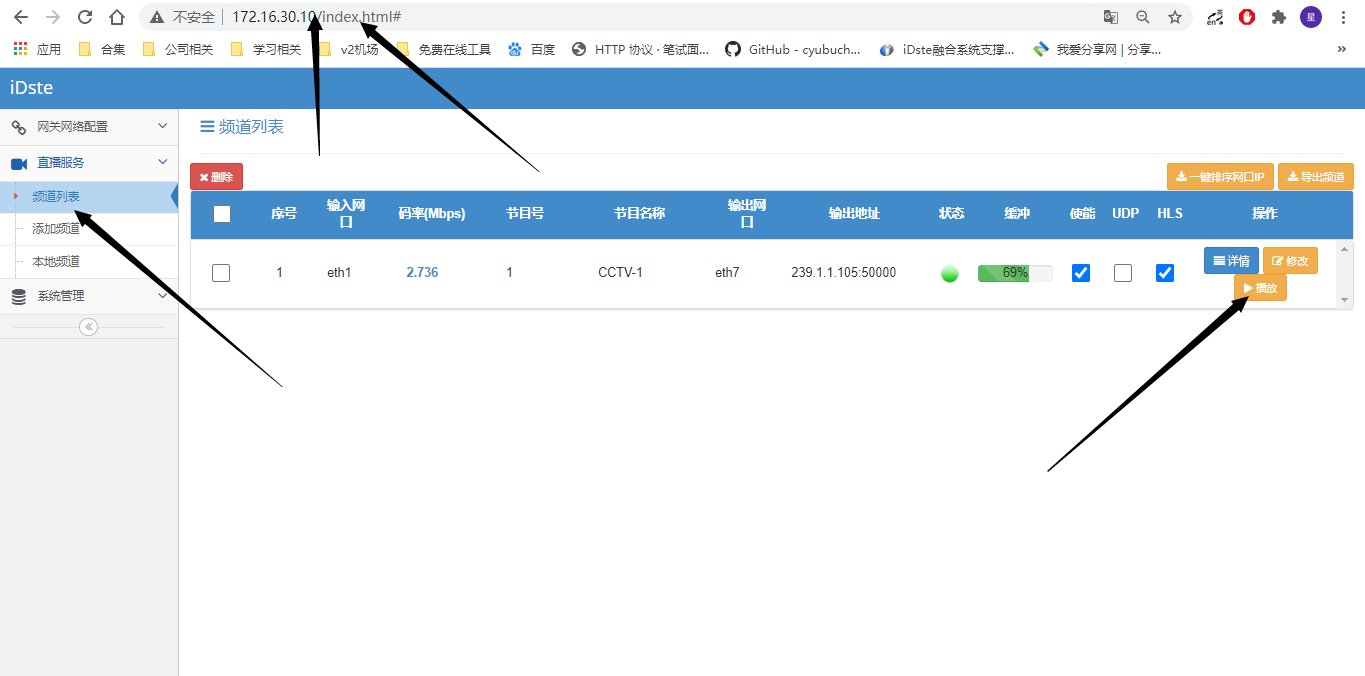The height and width of the screenshot is (676, 1365).
Task: Bookmark this page with the star icon
Action: pos(1174,17)
